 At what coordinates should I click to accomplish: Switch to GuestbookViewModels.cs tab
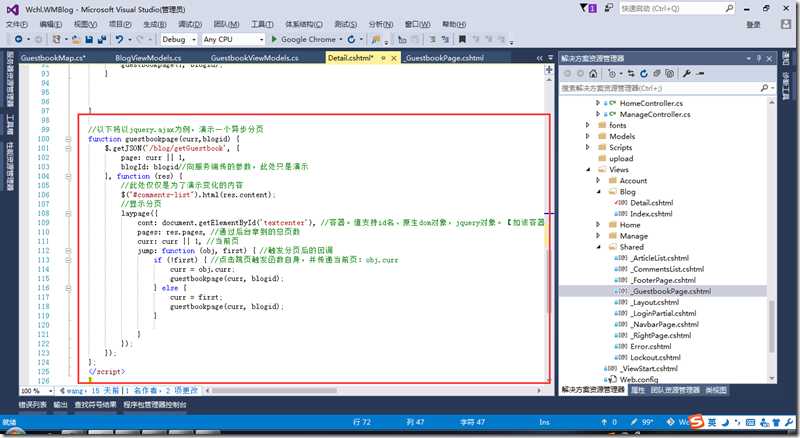pyautogui.click(x=255, y=58)
